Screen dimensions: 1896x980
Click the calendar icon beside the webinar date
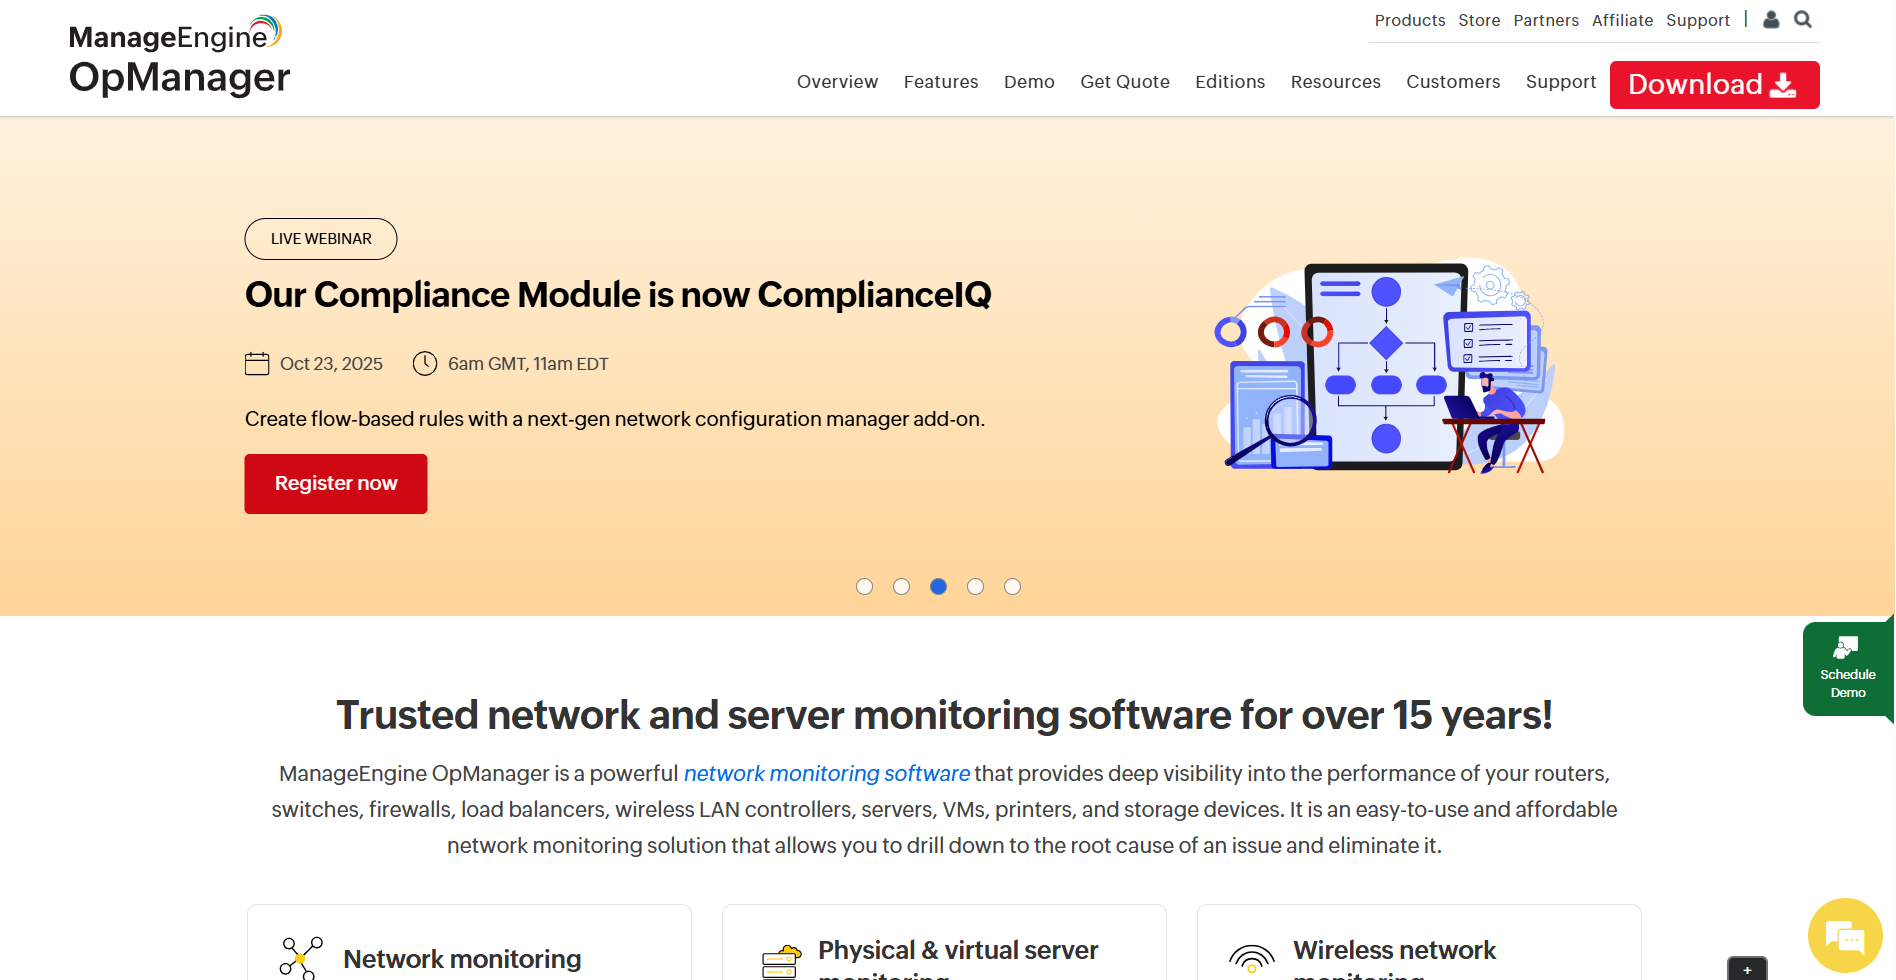pos(256,363)
